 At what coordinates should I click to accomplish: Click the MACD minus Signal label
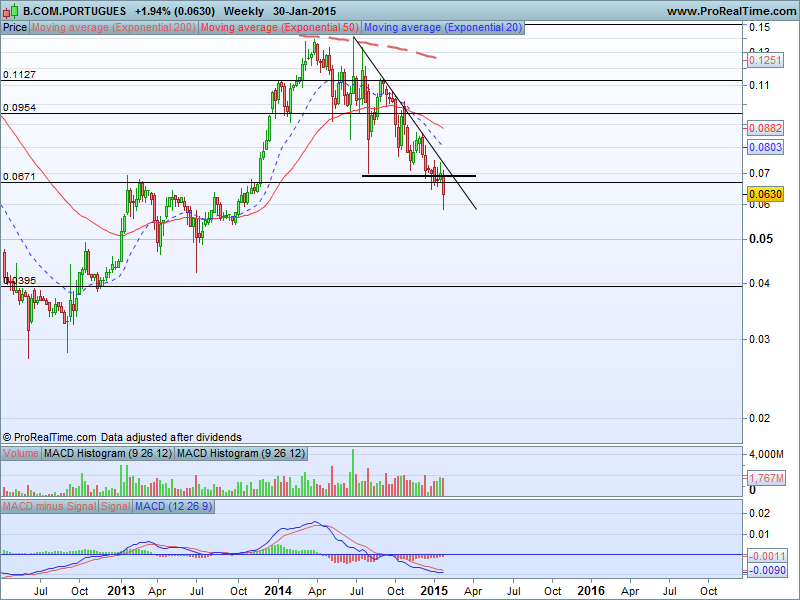(49, 506)
